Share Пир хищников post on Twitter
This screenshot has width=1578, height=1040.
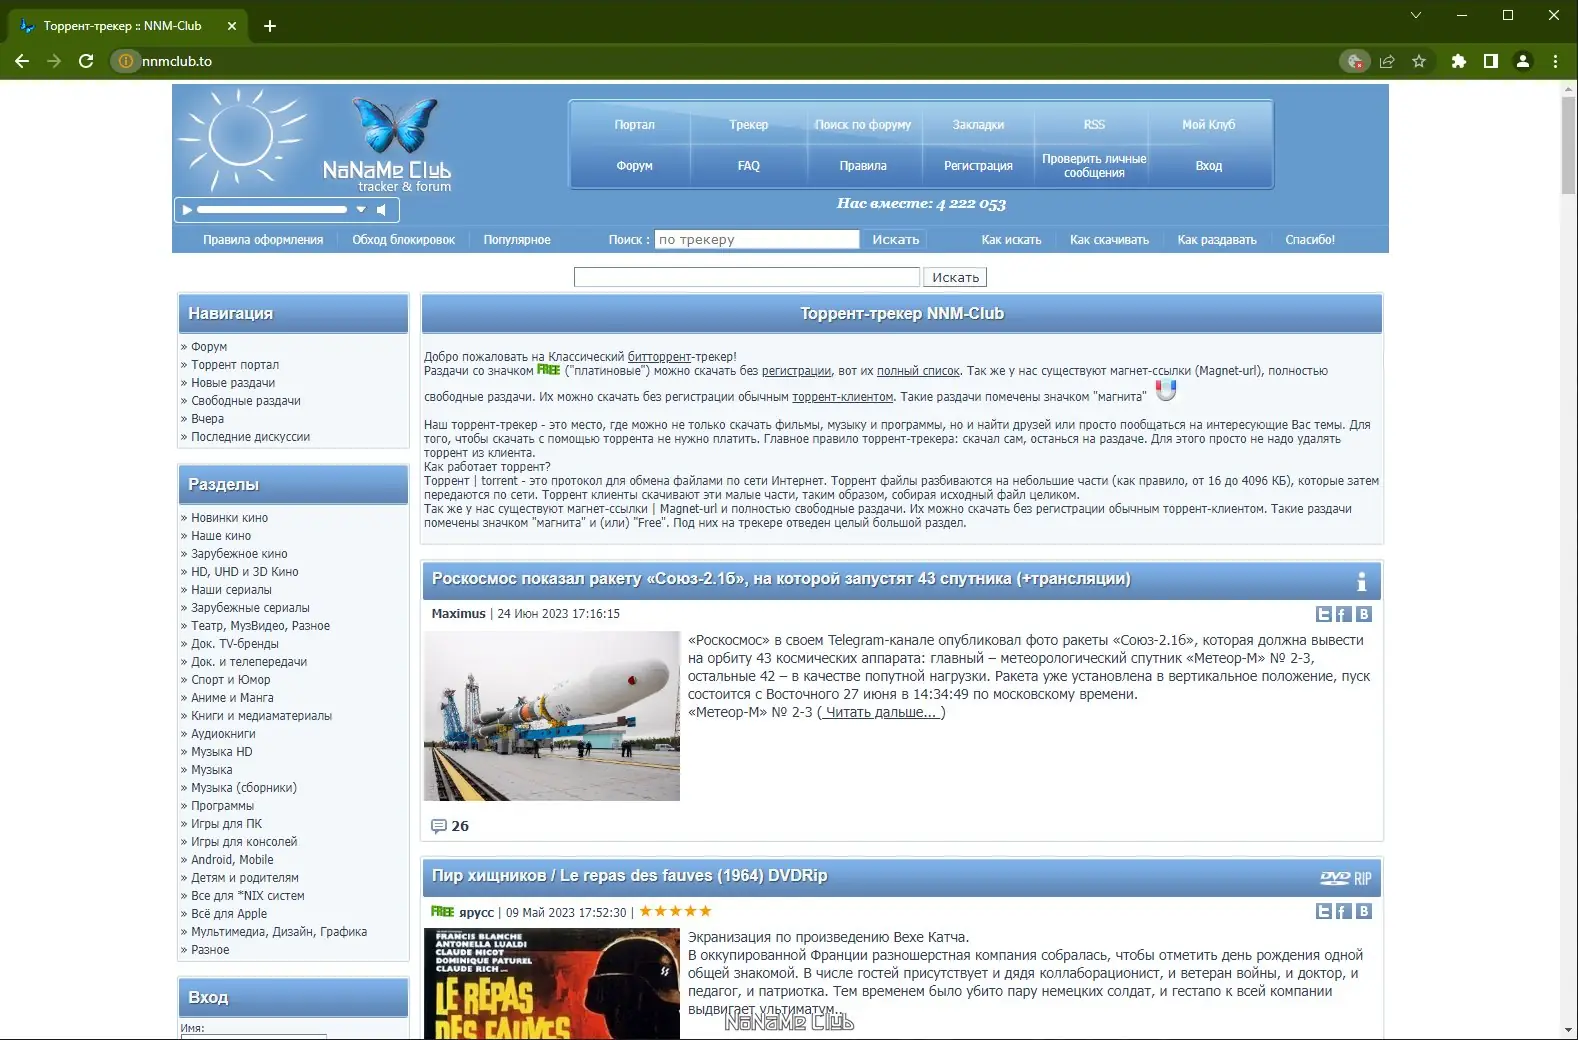click(x=1324, y=911)
